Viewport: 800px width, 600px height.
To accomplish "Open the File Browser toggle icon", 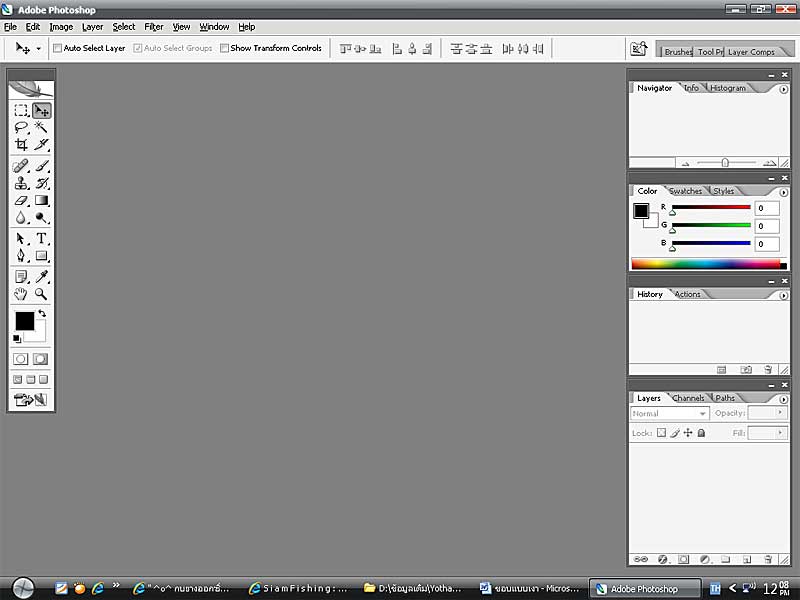I will [x=639, y=48].
